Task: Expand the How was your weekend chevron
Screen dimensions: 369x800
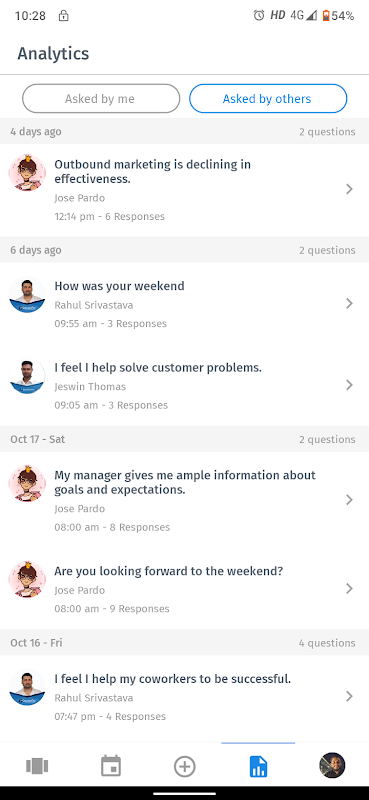Action: (350, 304)
